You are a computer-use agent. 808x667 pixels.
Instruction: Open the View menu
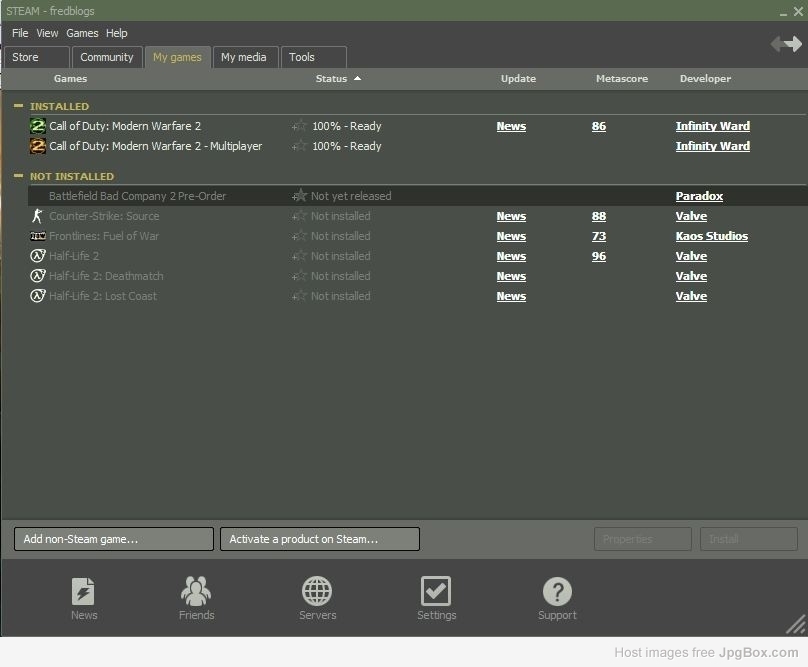click(47, 33)
